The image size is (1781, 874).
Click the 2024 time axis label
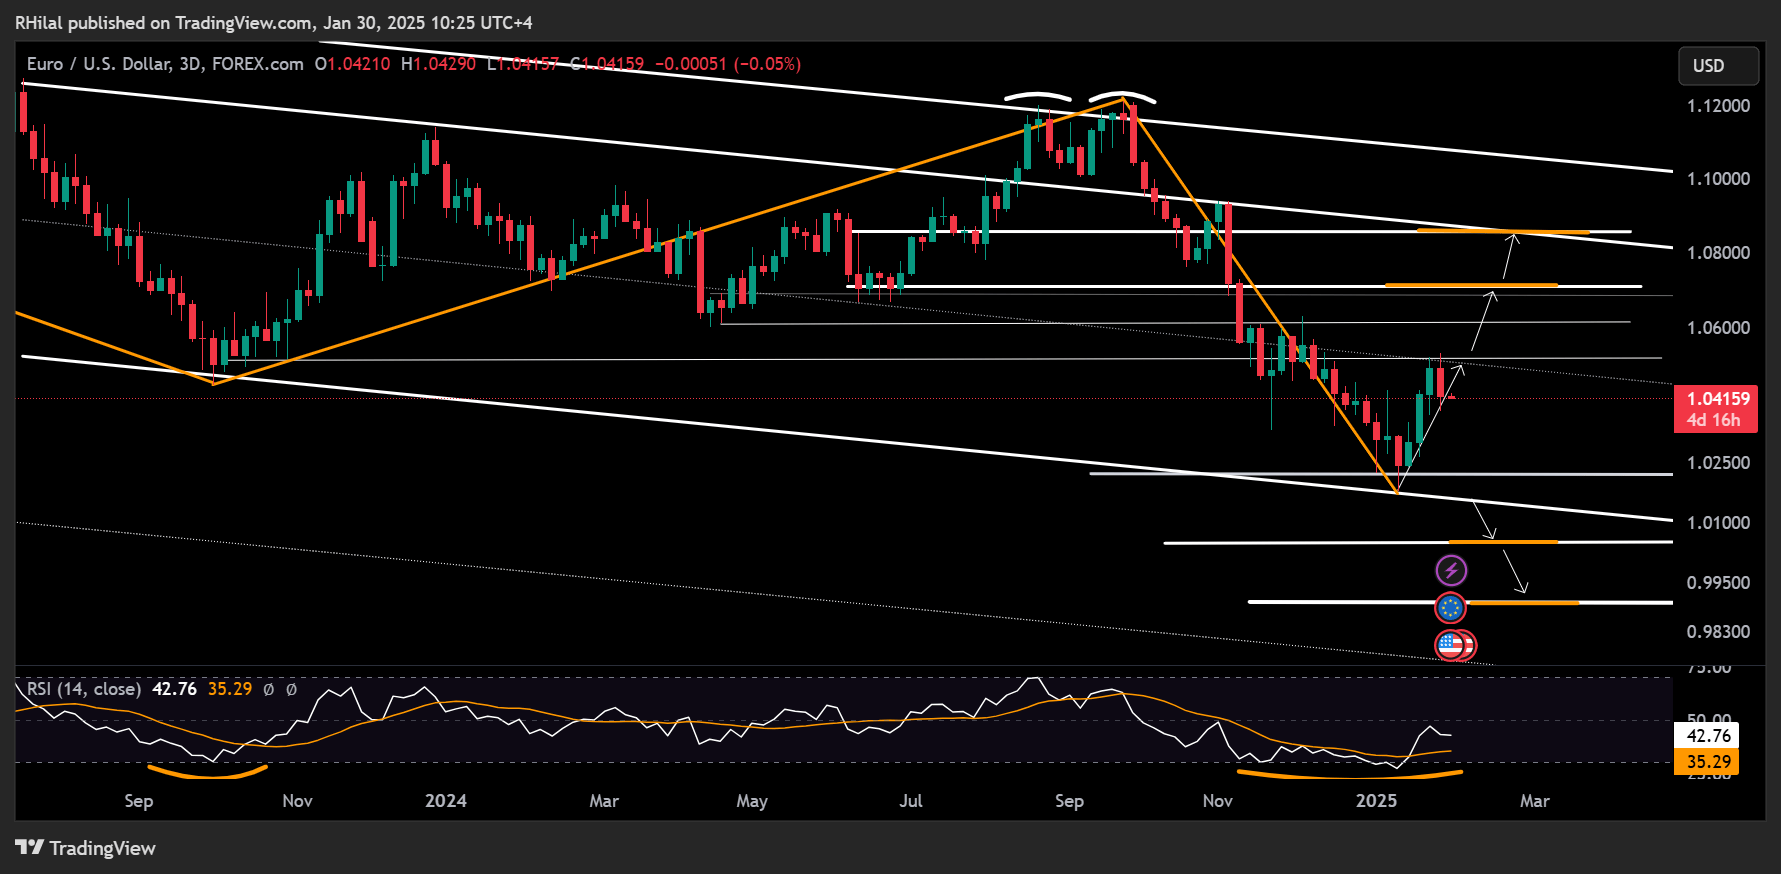[446, 801]
